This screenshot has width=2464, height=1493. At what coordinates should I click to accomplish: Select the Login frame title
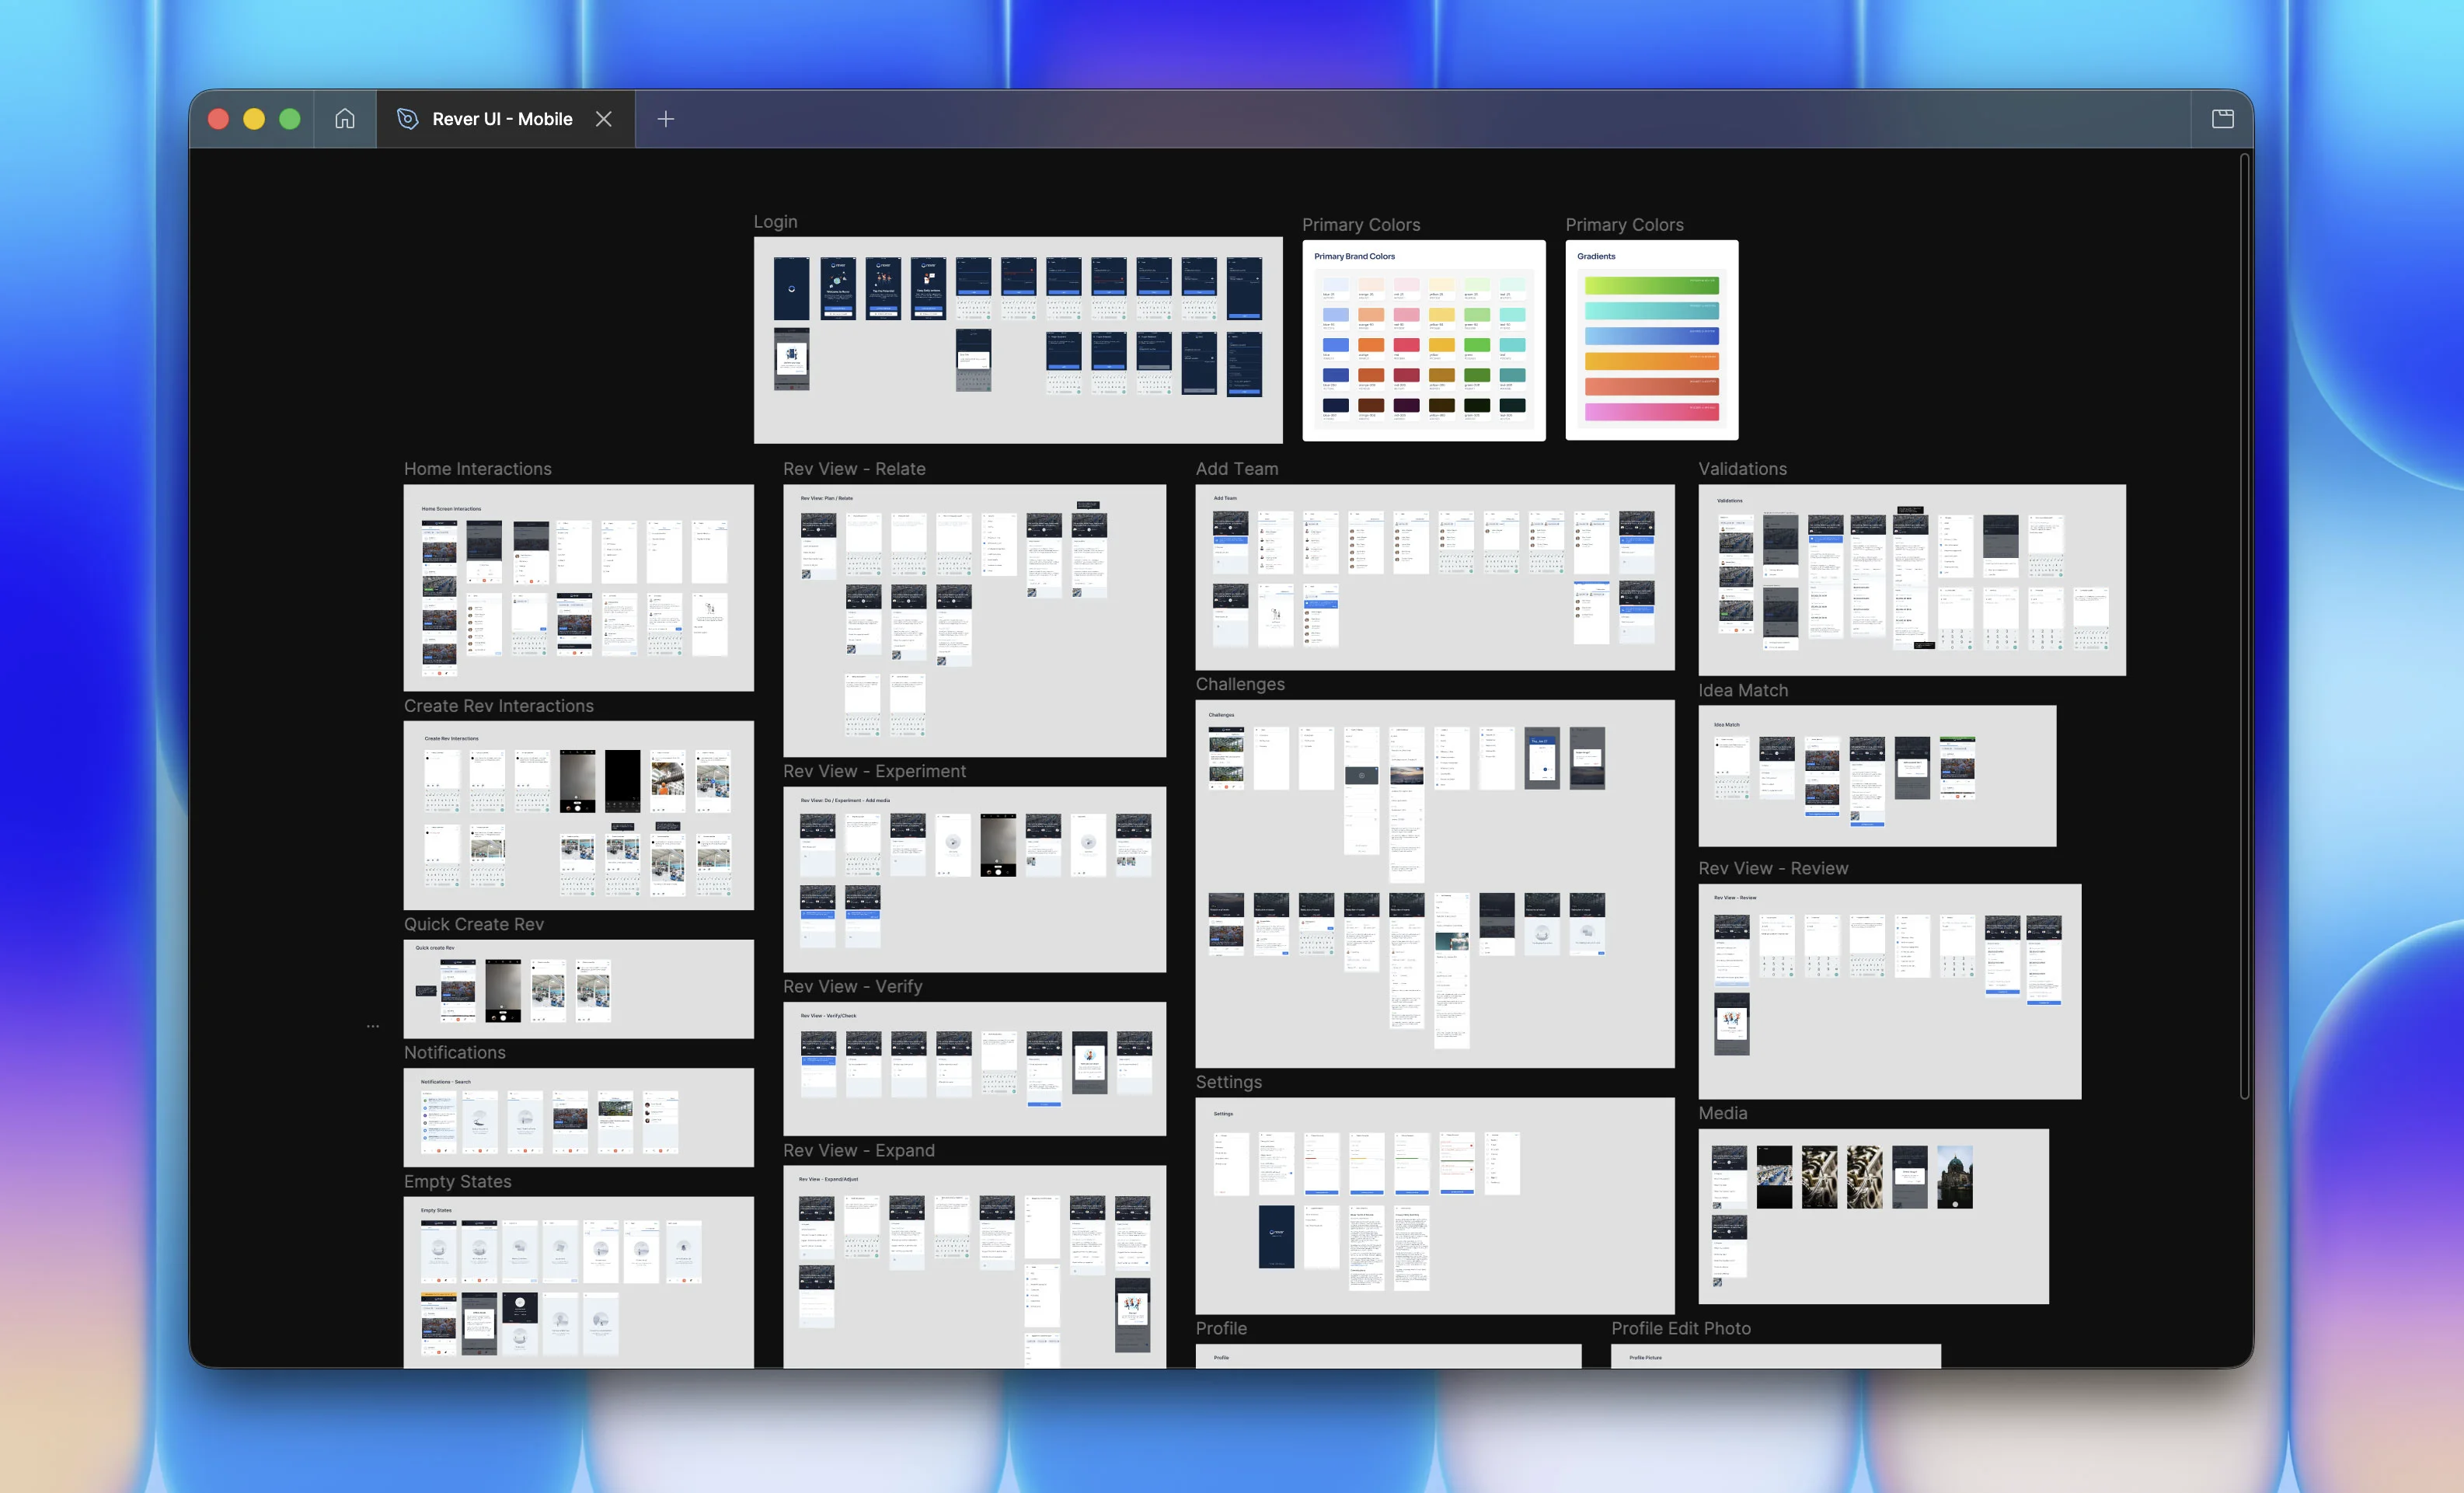click(775, 221)
